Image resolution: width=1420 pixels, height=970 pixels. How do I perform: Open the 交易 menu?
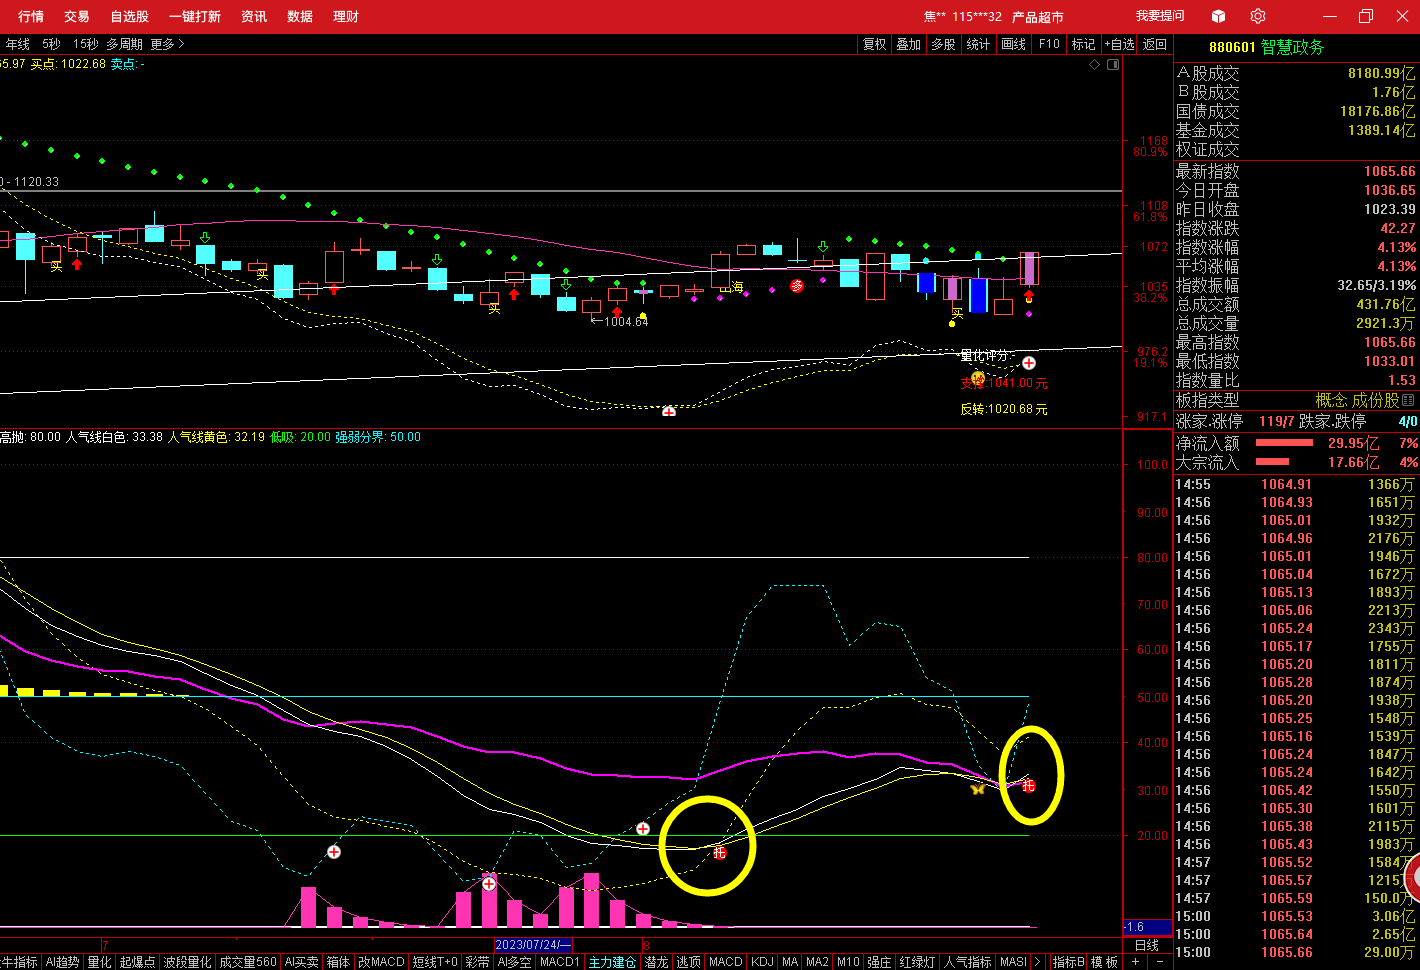point(76,16)
